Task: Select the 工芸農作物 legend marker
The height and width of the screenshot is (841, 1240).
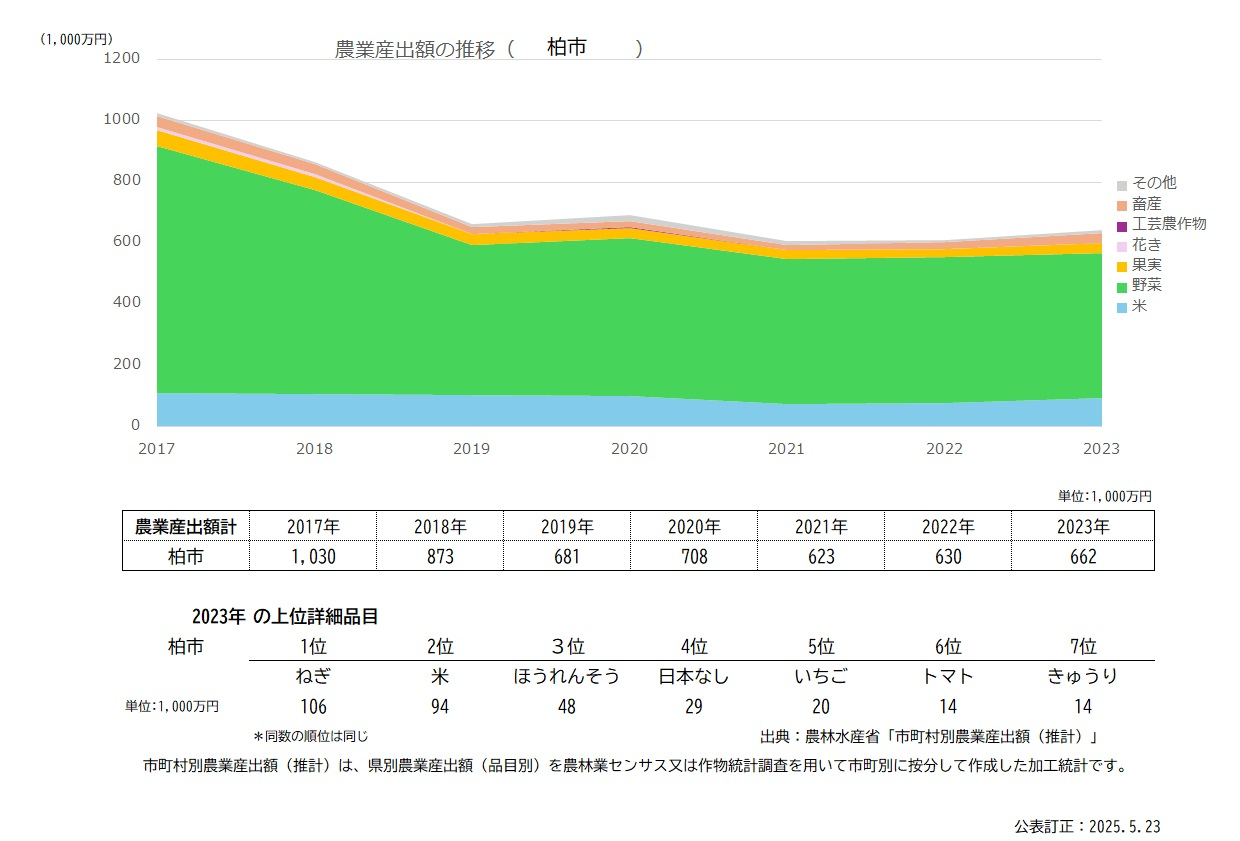Action: click(1124, 224)
